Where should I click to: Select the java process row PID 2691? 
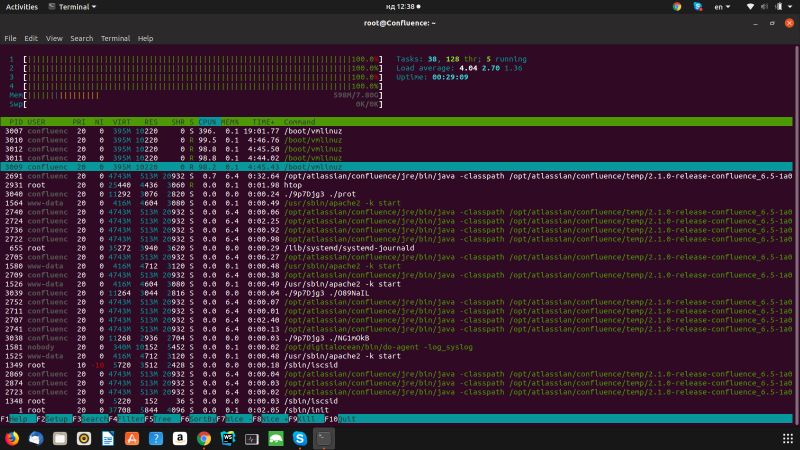(x=396, y=176)
